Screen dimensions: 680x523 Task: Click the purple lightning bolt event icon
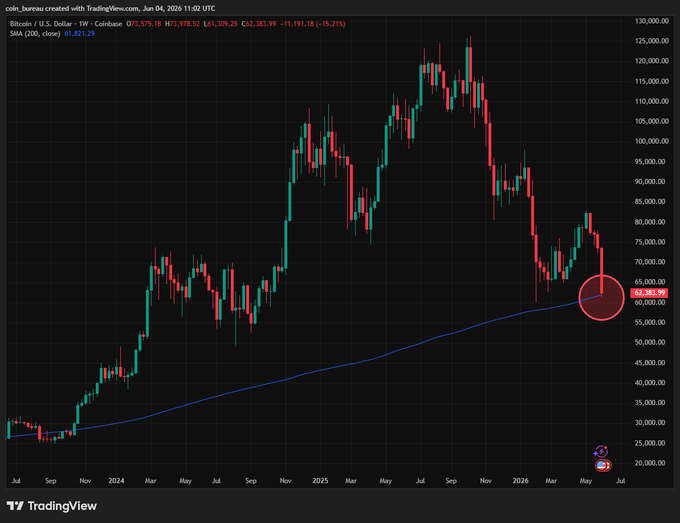click(x=601, y=451)
